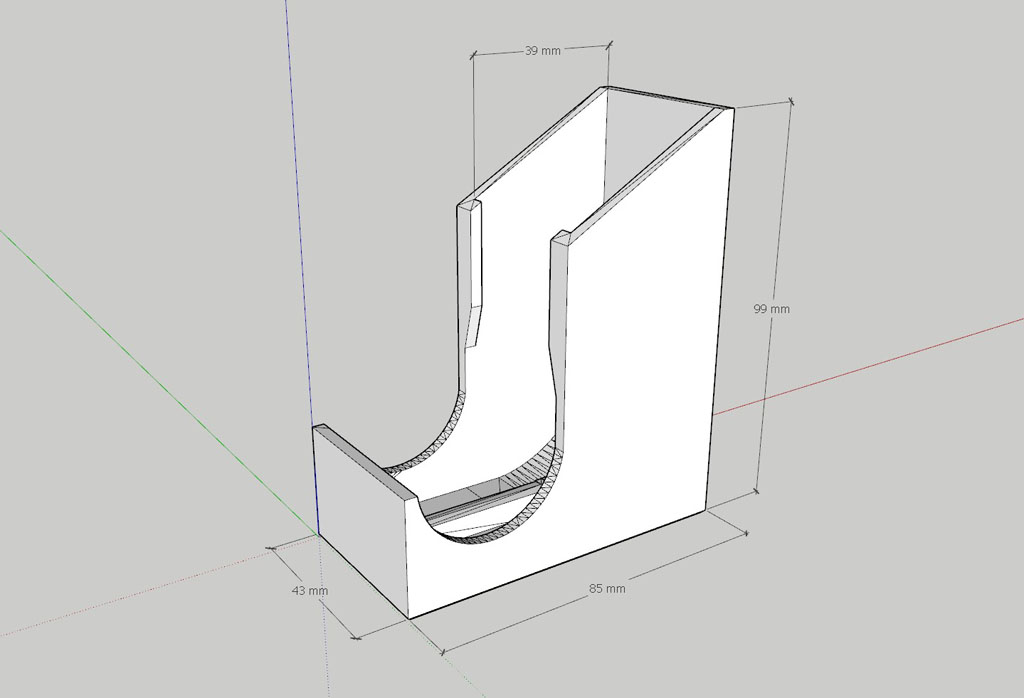Click the 85 mm length dimension label
This screenshot has height=698, width=1024.
pos(607,589)
